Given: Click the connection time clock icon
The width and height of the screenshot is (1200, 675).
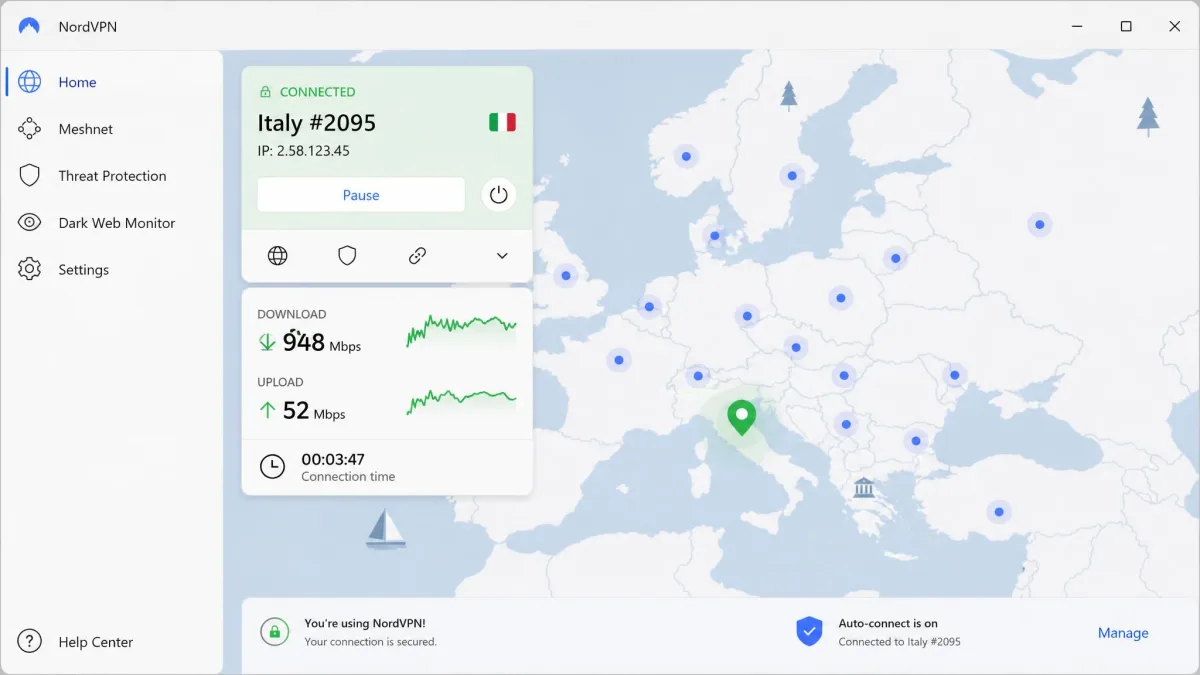Looking at the screenshot, I should 272,466.
